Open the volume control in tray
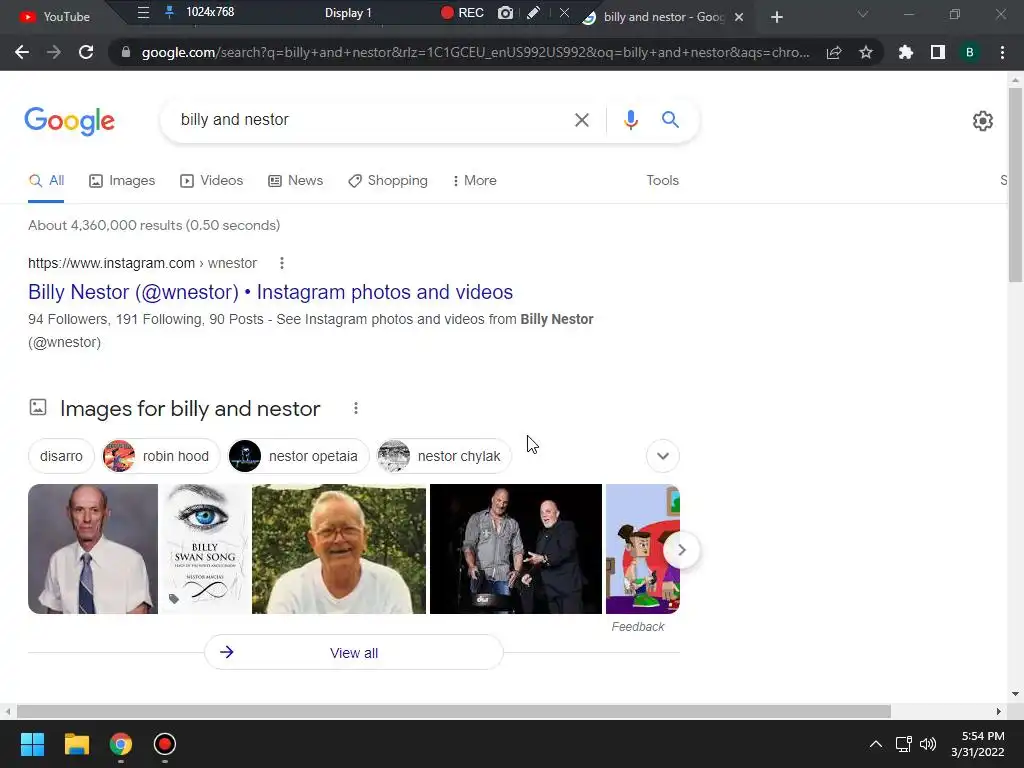Viewport: 1024px width, 768px height. tap(927, 744)
